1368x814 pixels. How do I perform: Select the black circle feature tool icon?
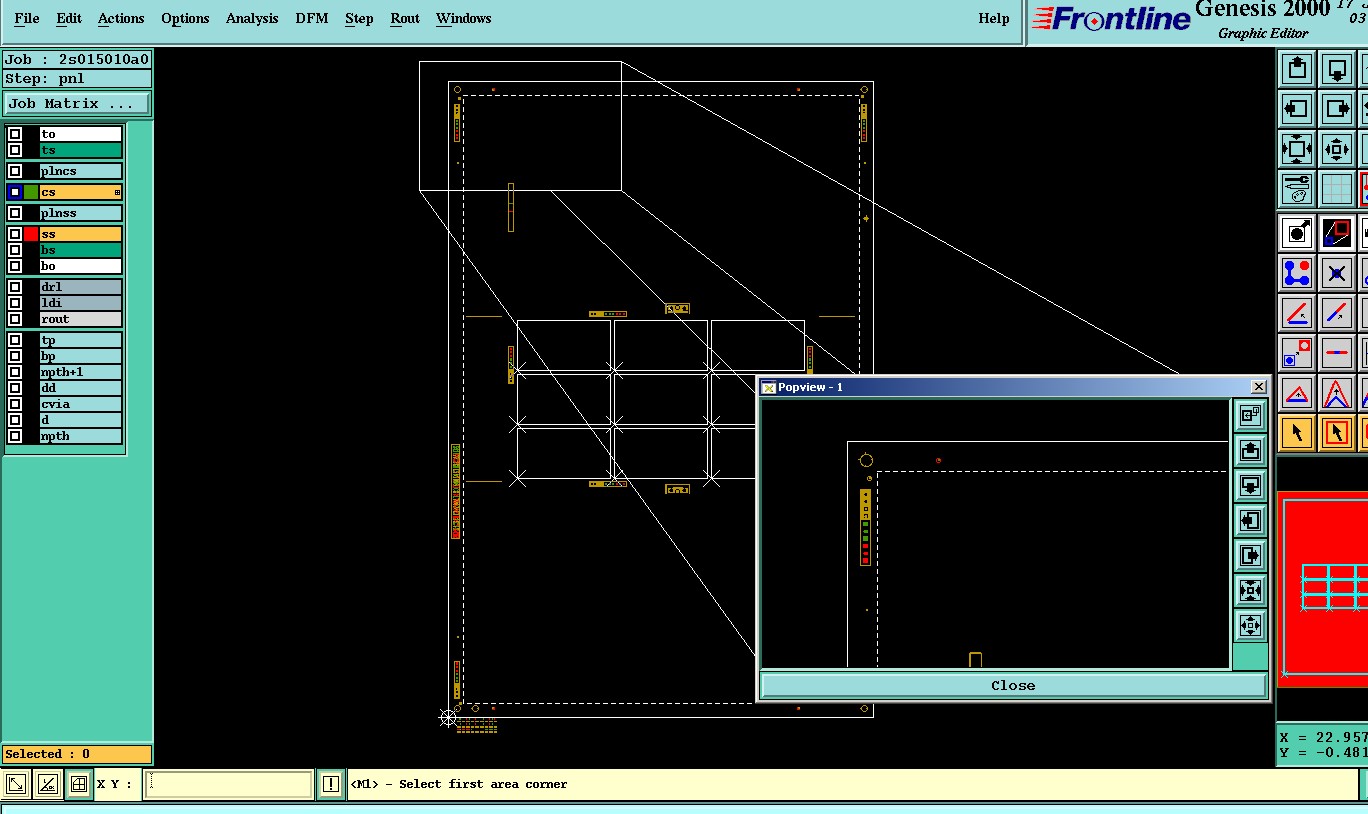[x=1297, y=233]
